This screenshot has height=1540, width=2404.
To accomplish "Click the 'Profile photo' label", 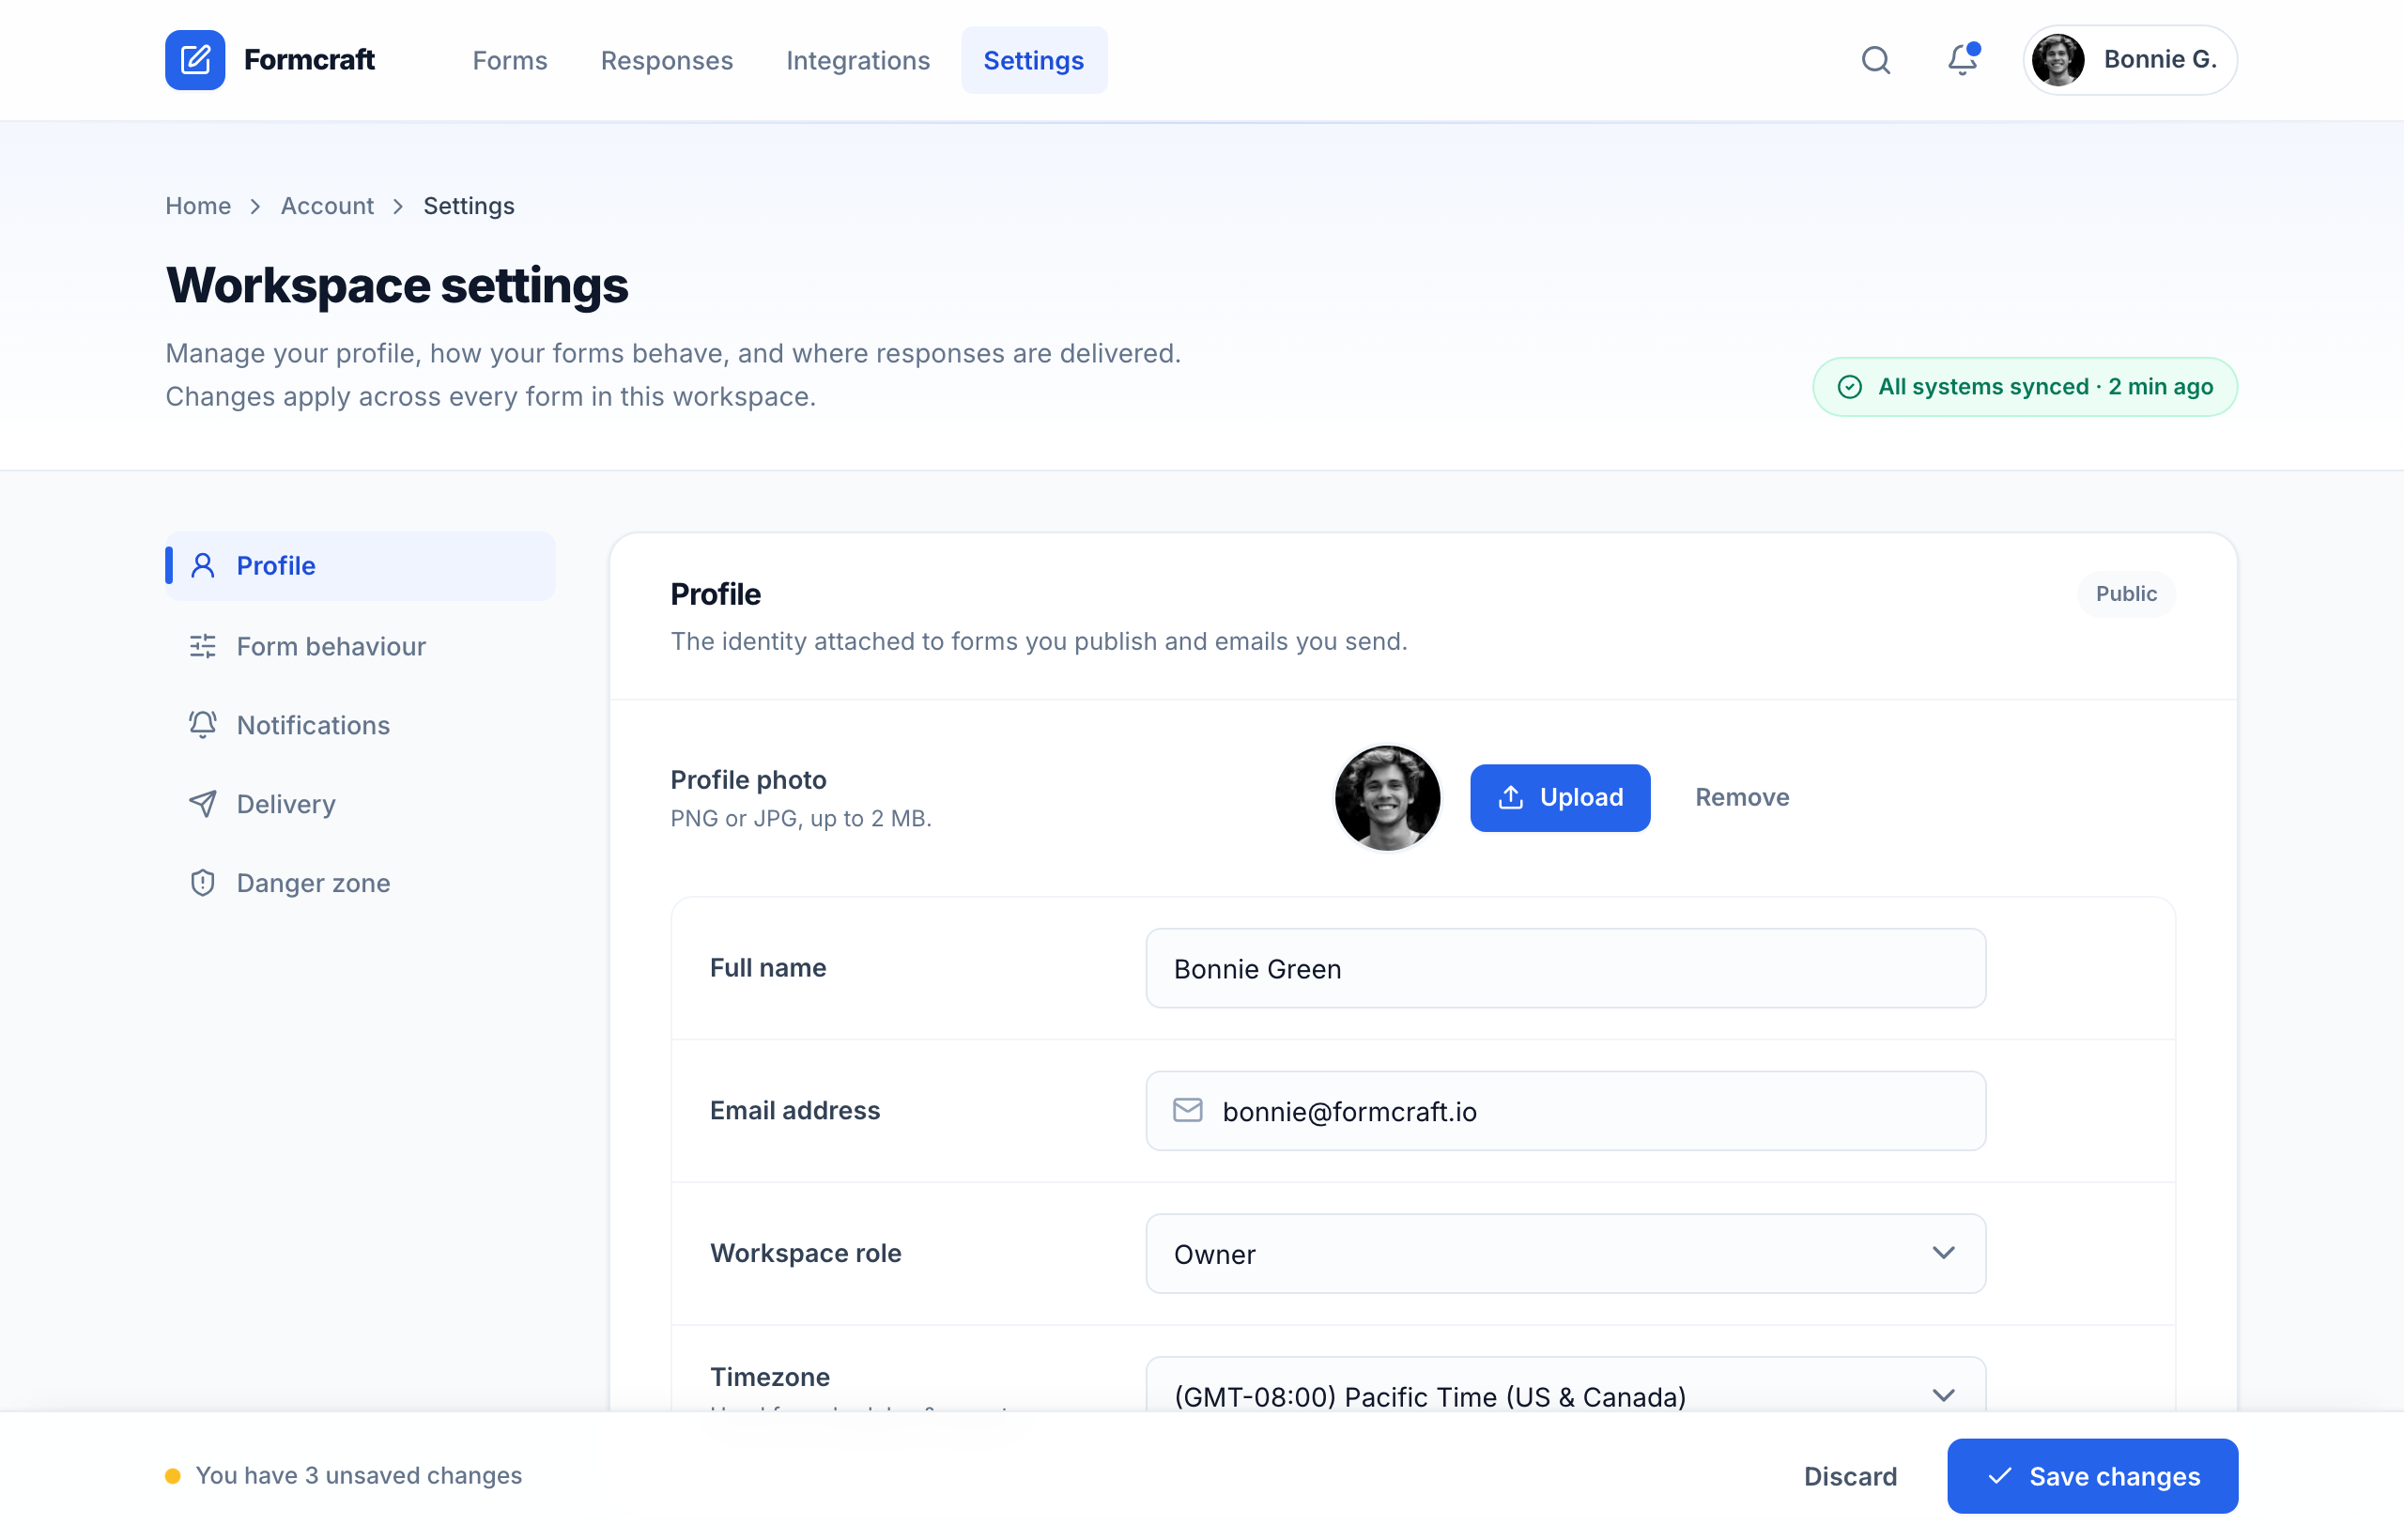I will pos(748,780).
